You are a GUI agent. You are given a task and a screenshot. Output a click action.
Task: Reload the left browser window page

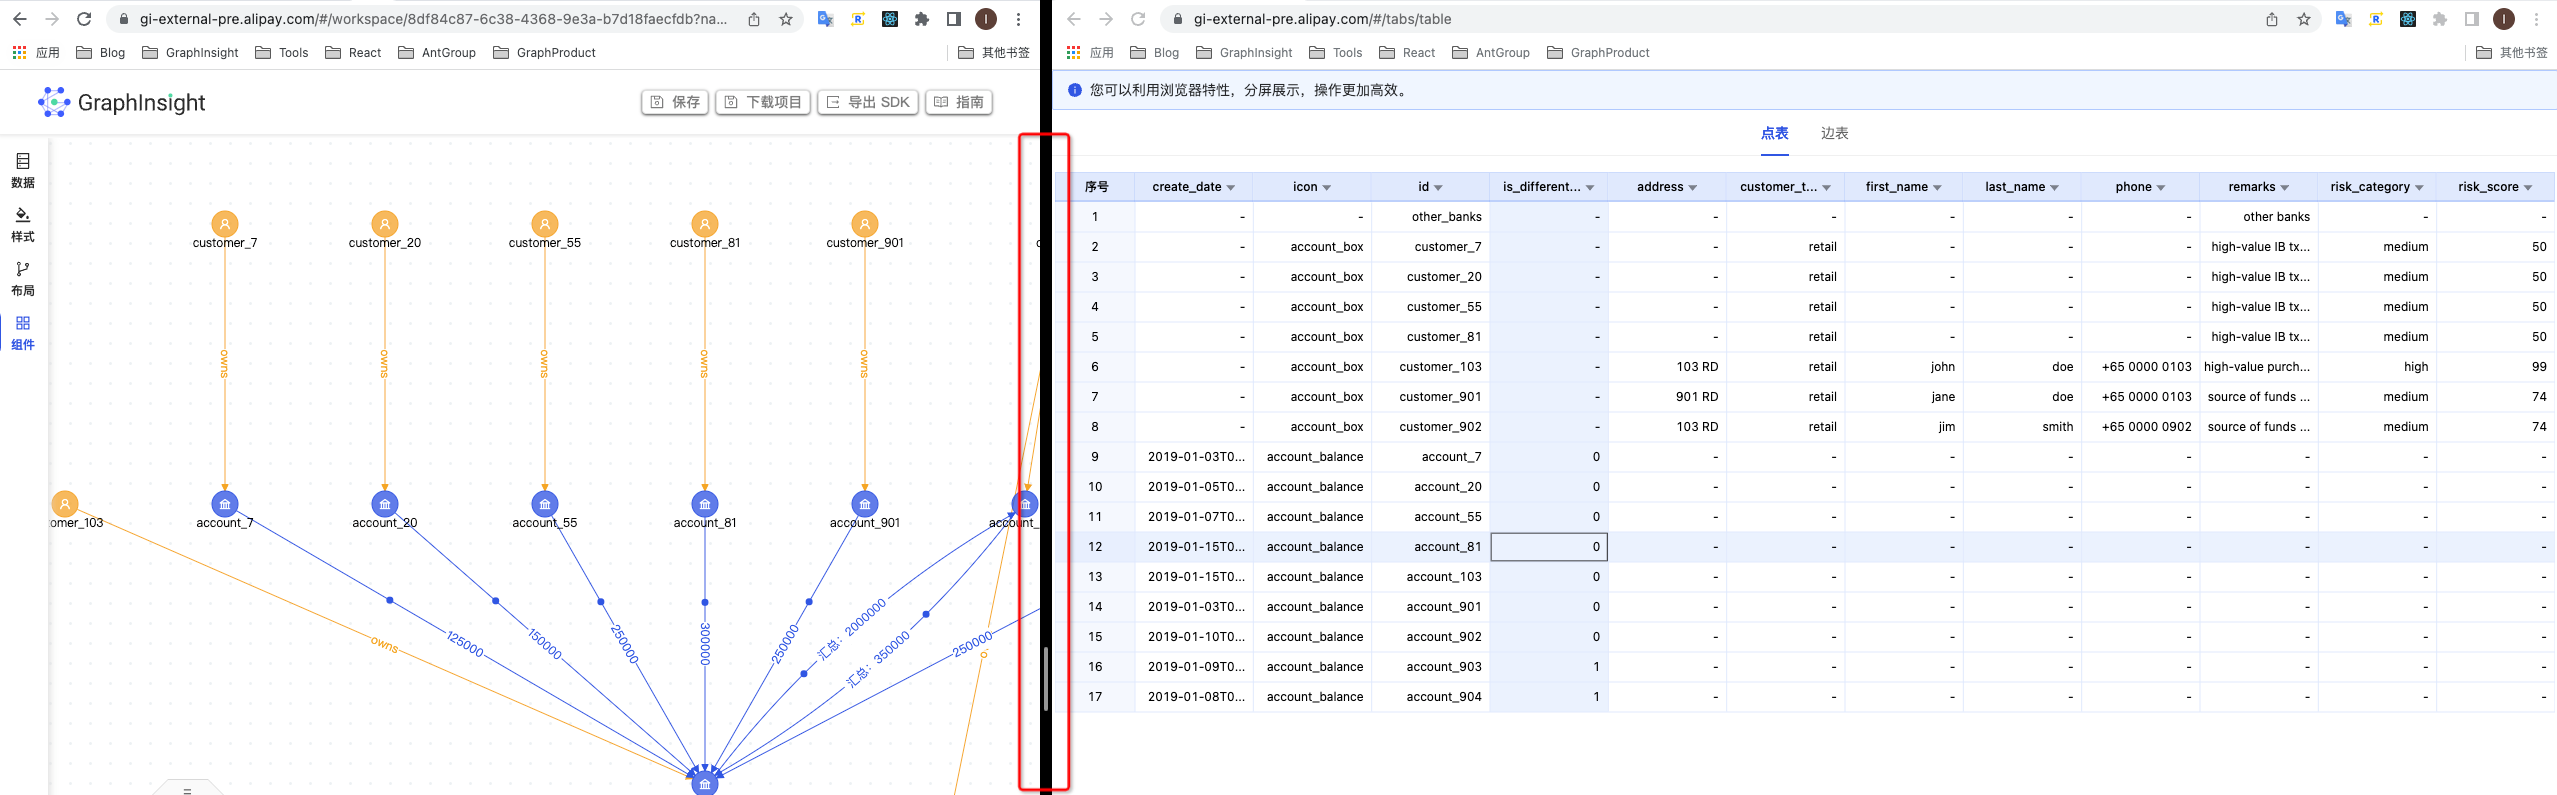(x=84, y=19)
